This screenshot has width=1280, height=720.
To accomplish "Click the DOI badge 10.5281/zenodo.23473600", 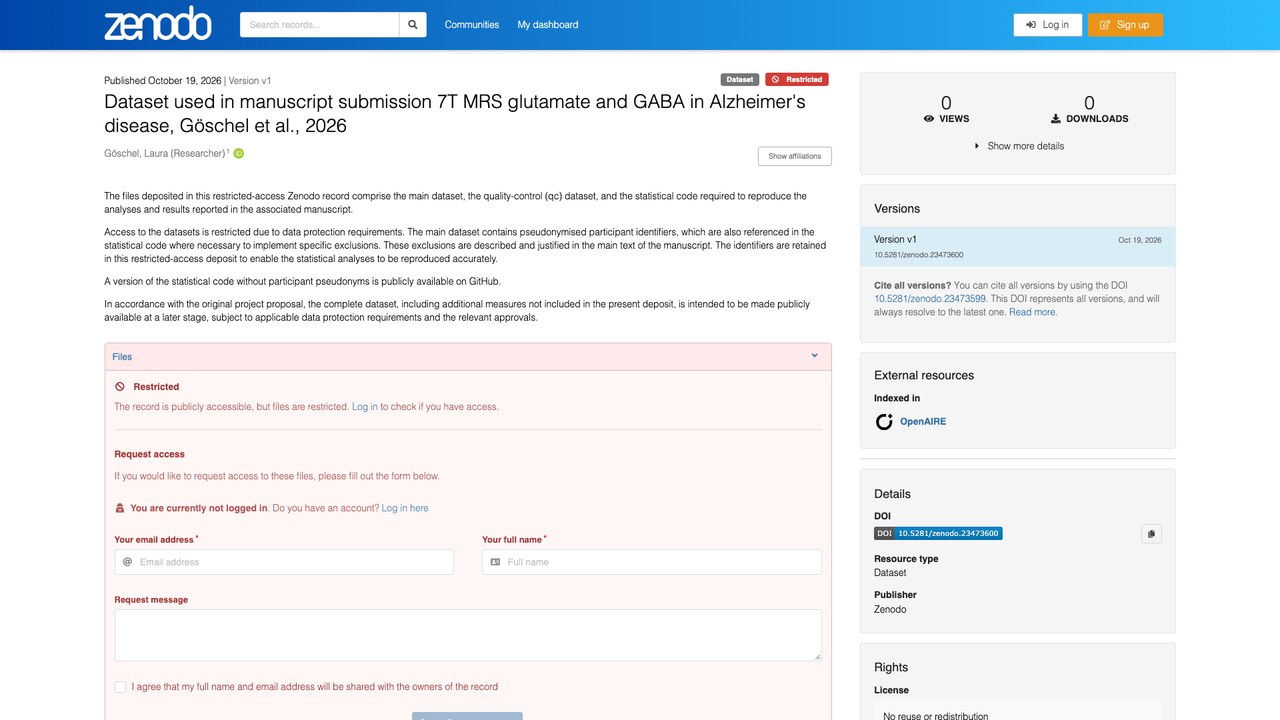I will tap(938, 534).
